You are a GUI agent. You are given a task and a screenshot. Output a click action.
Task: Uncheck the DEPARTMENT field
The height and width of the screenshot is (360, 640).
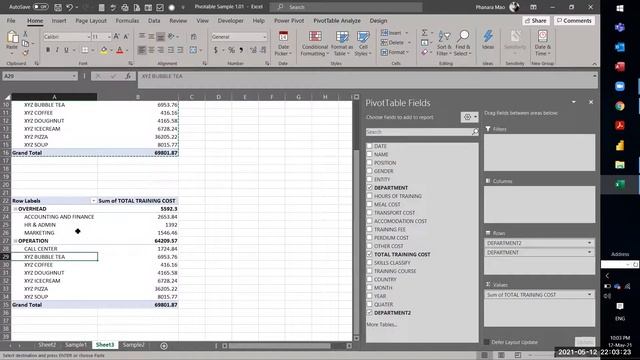point(369,187)
